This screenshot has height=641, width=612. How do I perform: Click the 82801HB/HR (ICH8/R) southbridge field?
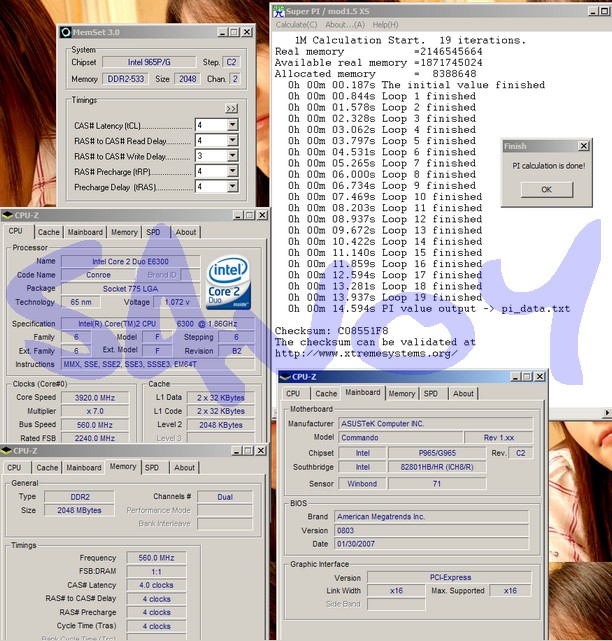437,467
